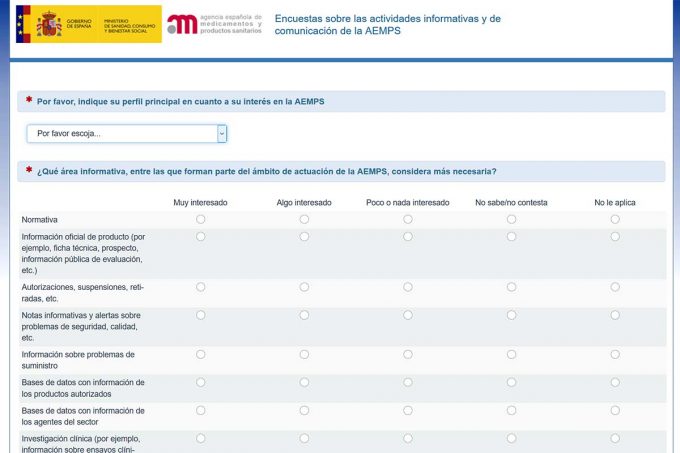Select 'Algo interesado' for Información sobre problemas de suministro

(304, 354)
